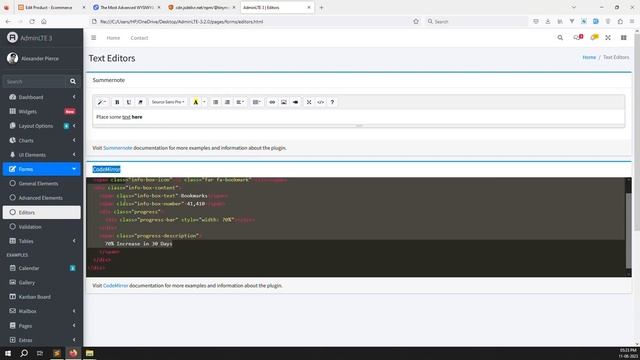Screen dimensions: 640x360
Task: Expand the Tables sidebar menu
Action: 42,241
